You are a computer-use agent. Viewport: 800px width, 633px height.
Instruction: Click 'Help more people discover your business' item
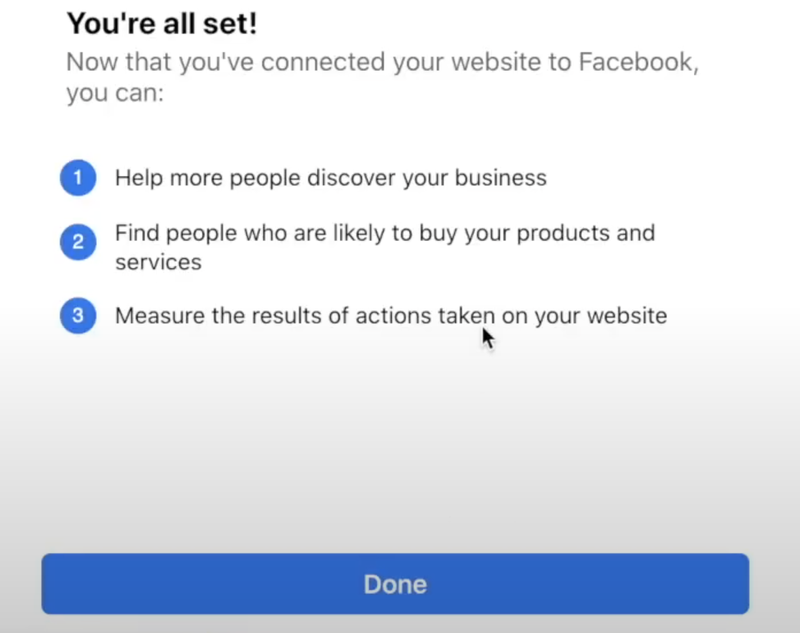331,177
